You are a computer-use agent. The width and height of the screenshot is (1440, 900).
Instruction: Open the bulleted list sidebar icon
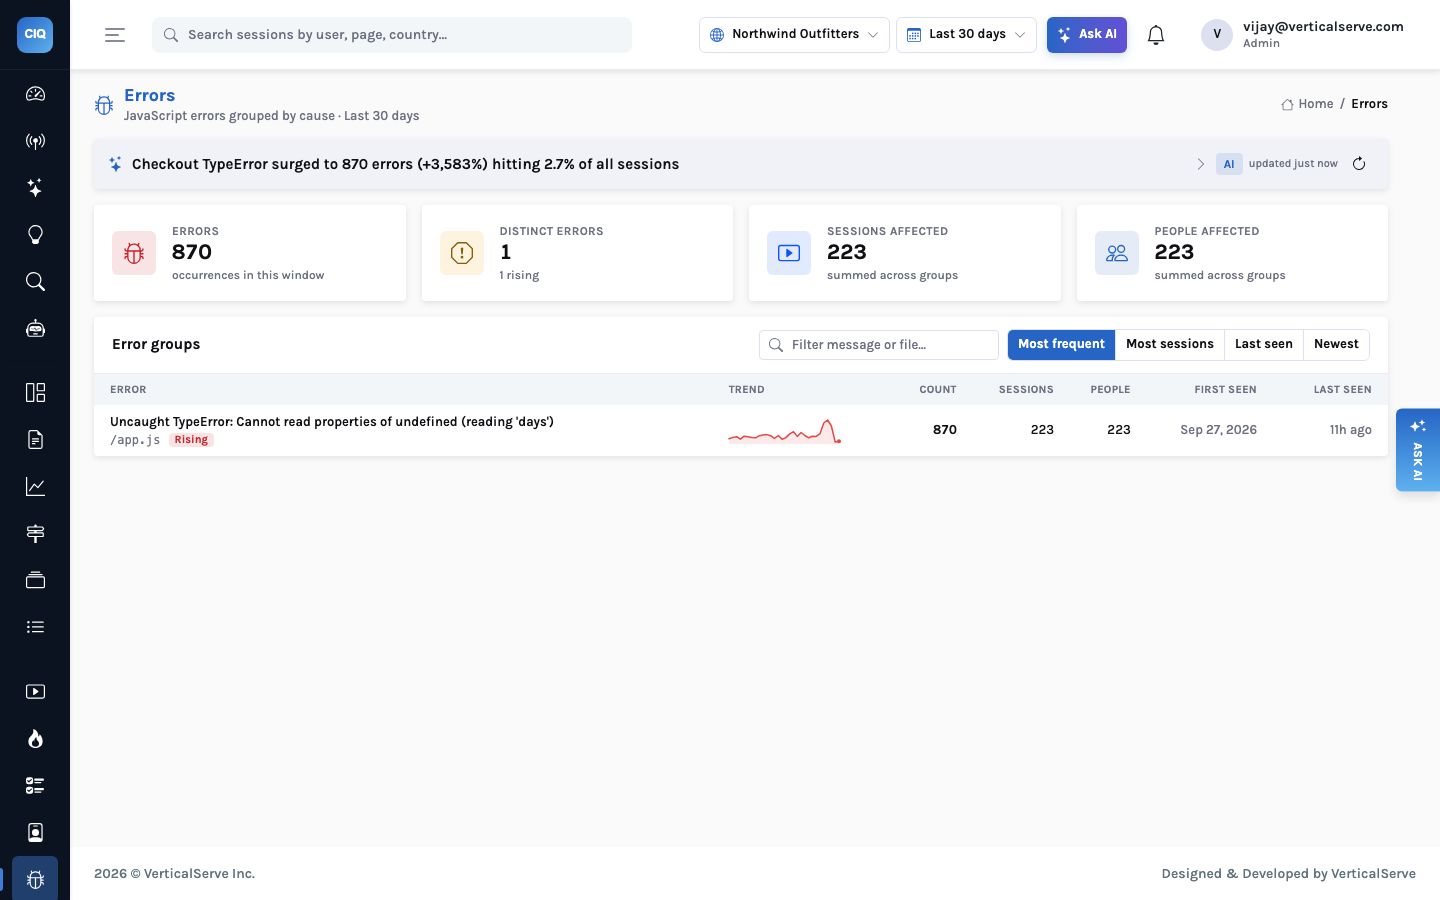(x=35, y=627)
